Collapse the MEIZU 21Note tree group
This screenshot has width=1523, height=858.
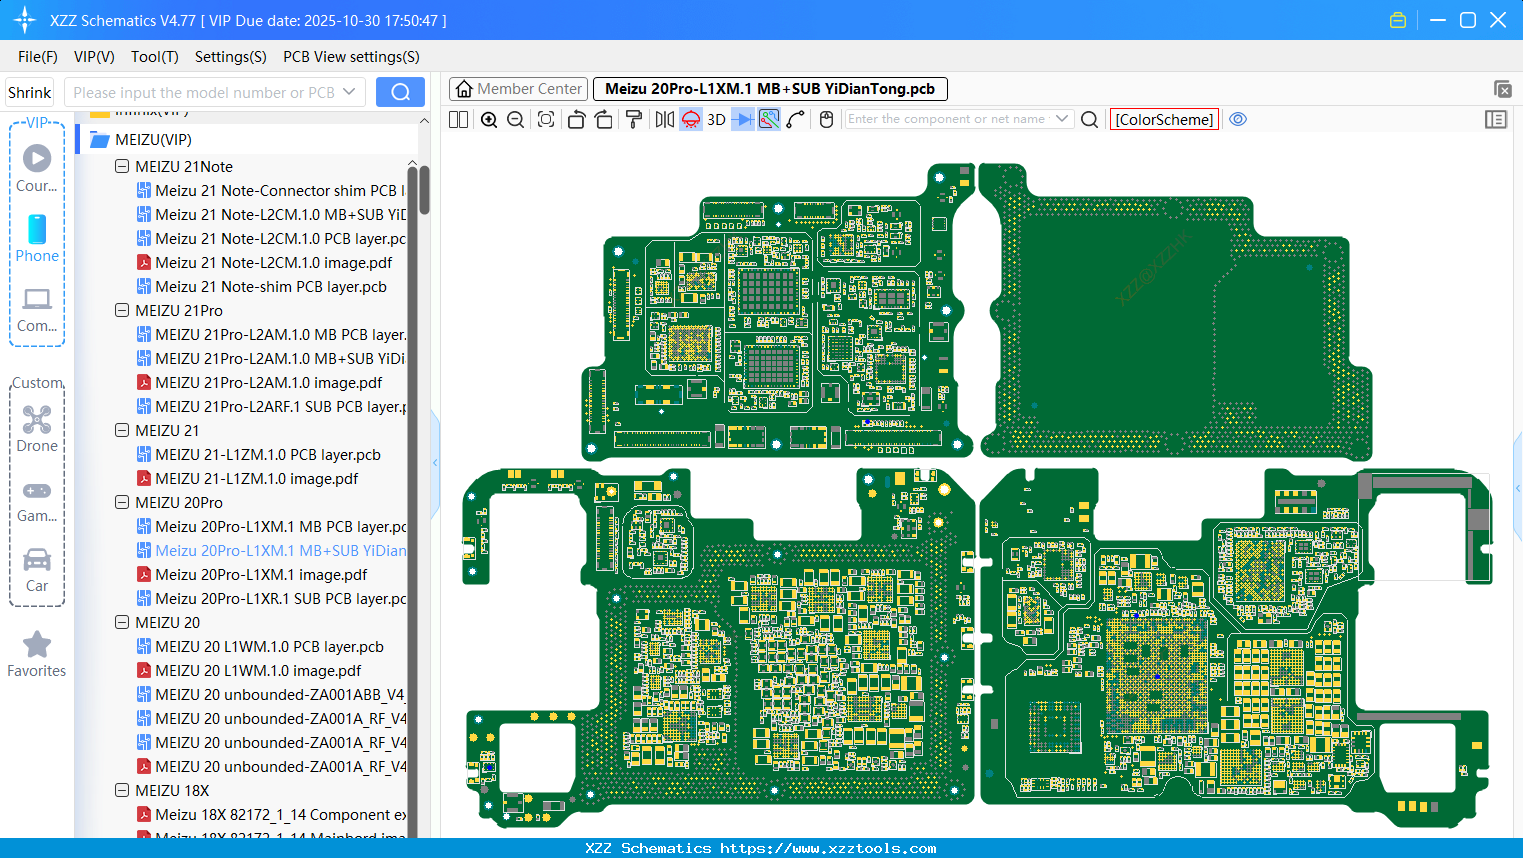pyautogui.click(x=122, y=167)
